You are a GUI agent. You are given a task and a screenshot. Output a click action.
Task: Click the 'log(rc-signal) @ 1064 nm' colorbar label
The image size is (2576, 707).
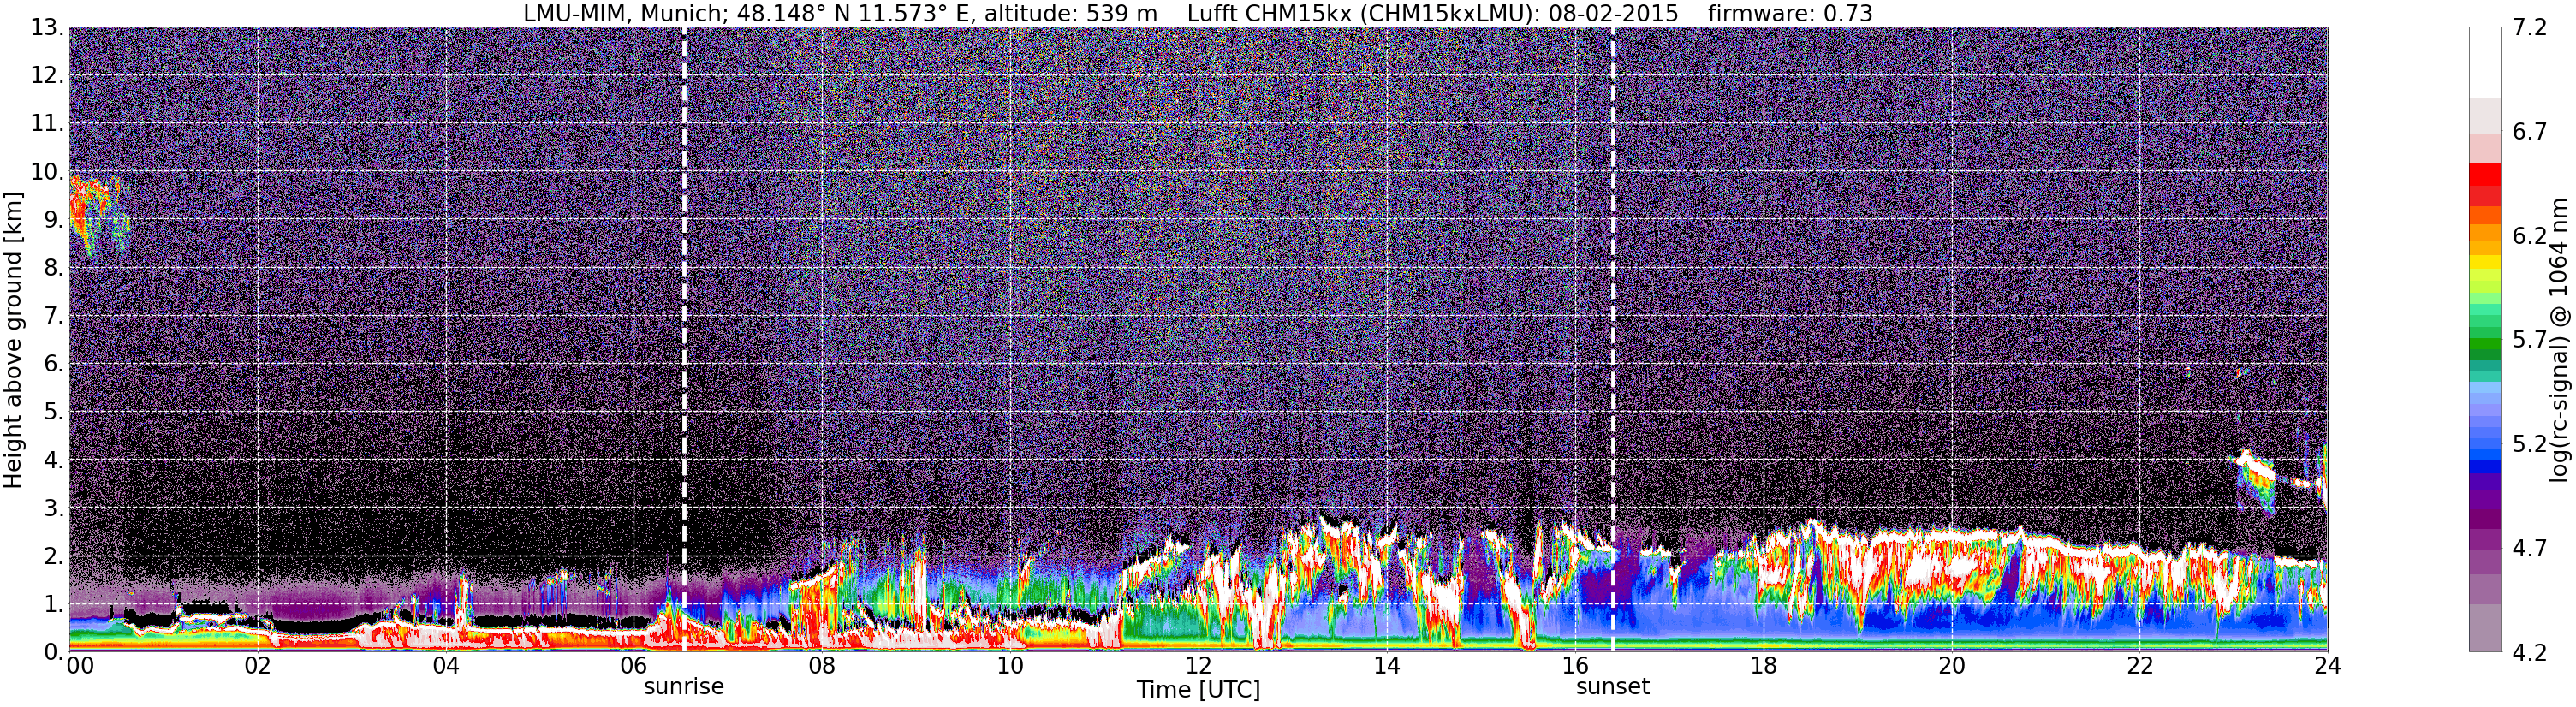[x=2558, y=340]
